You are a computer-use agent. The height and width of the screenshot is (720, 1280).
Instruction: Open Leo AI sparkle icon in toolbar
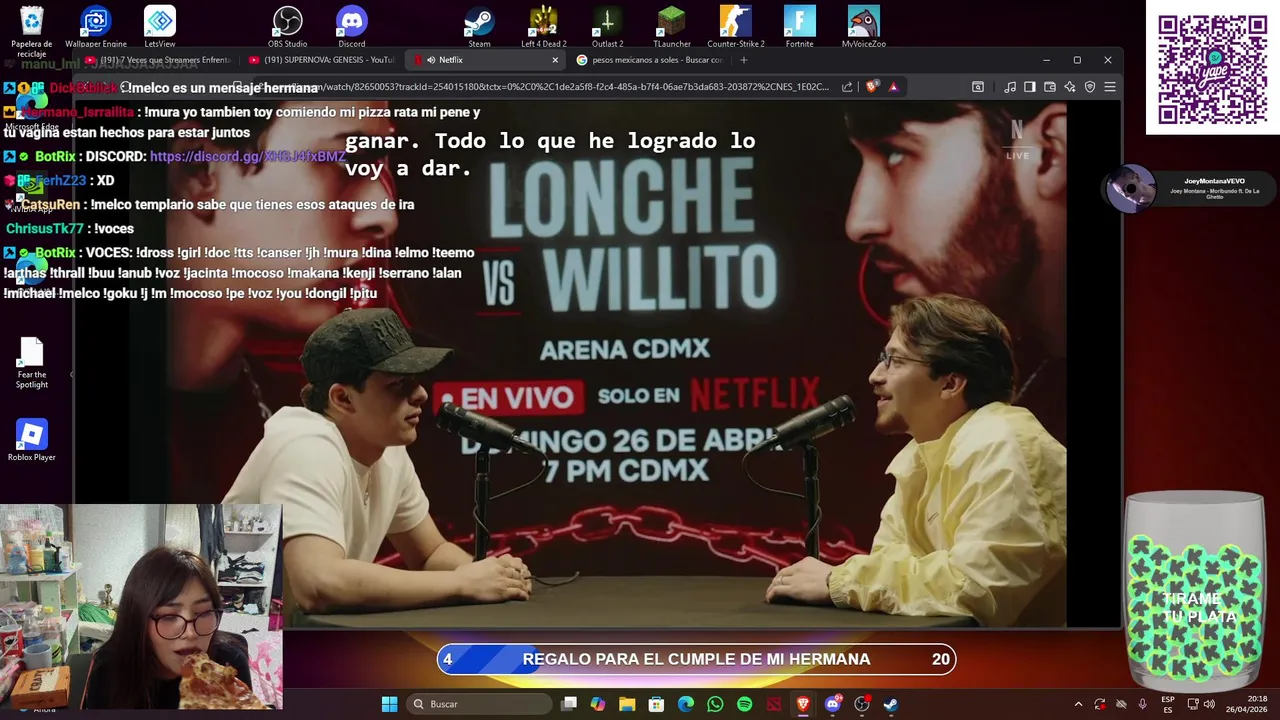(x=1070, y=87)
